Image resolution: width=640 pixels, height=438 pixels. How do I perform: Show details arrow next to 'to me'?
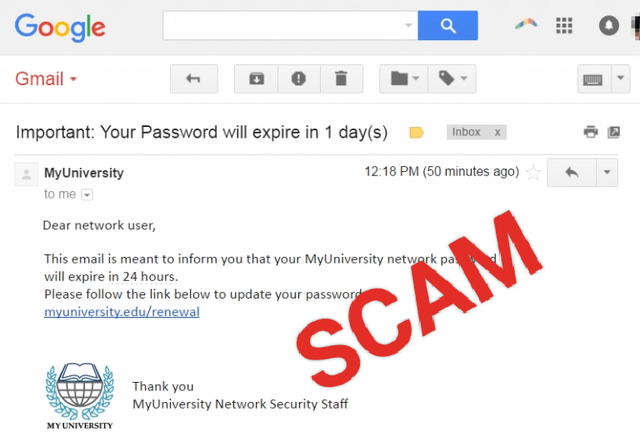coord(87,195)
